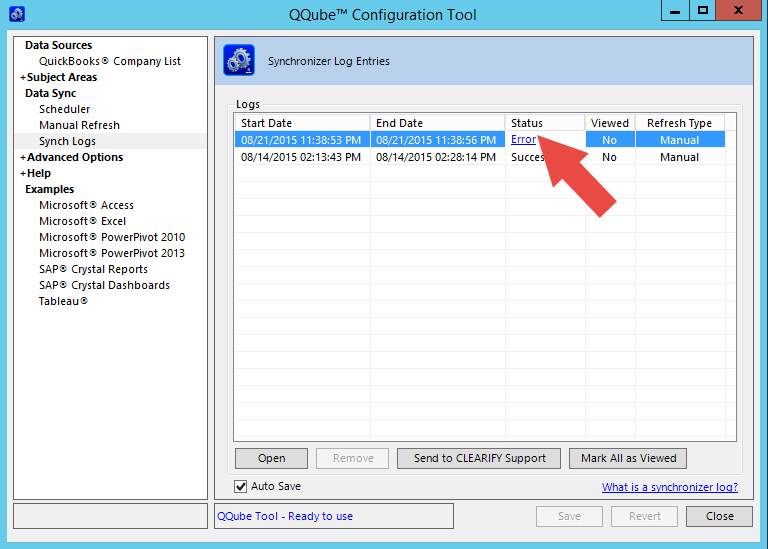Click the Synchronizer gears header icon
Image resolution: width=768 pixels, height=549 pixels.
point(239,60)
